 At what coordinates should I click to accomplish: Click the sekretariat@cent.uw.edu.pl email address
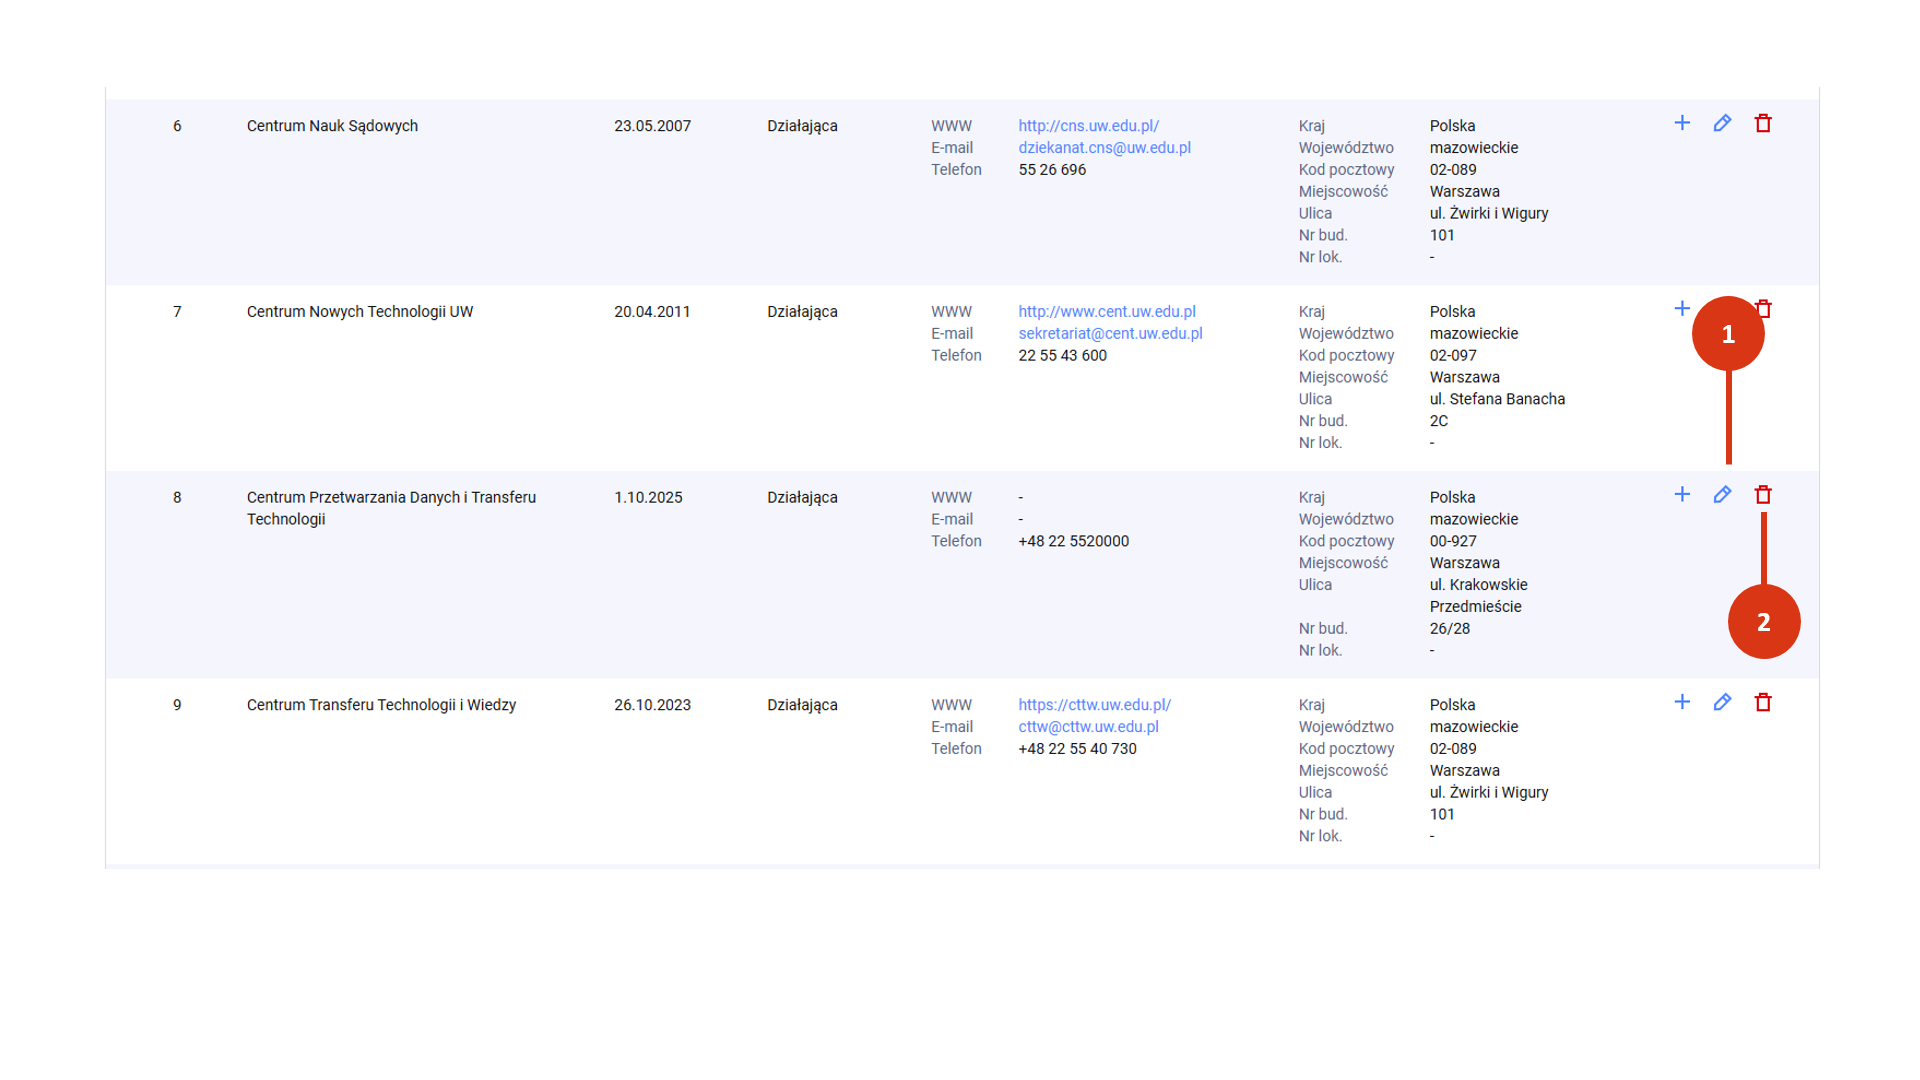click(1110, 334)
